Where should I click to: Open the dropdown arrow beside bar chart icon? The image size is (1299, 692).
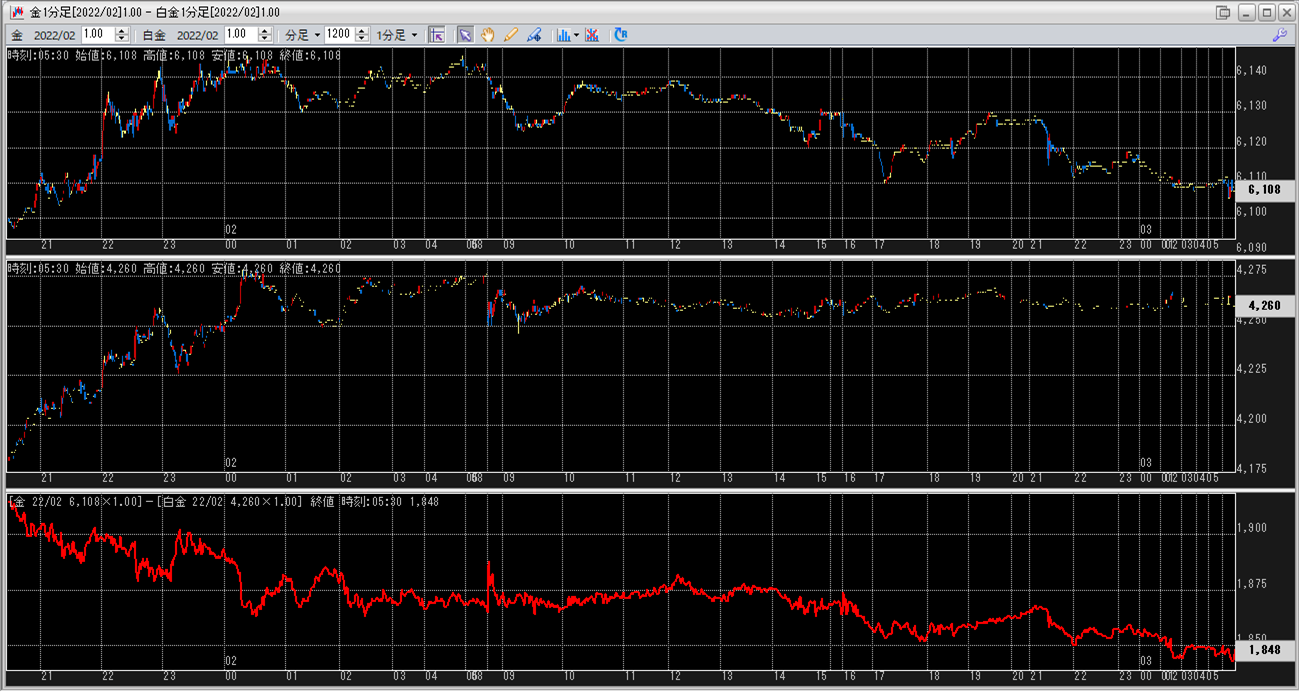(576, 34)
